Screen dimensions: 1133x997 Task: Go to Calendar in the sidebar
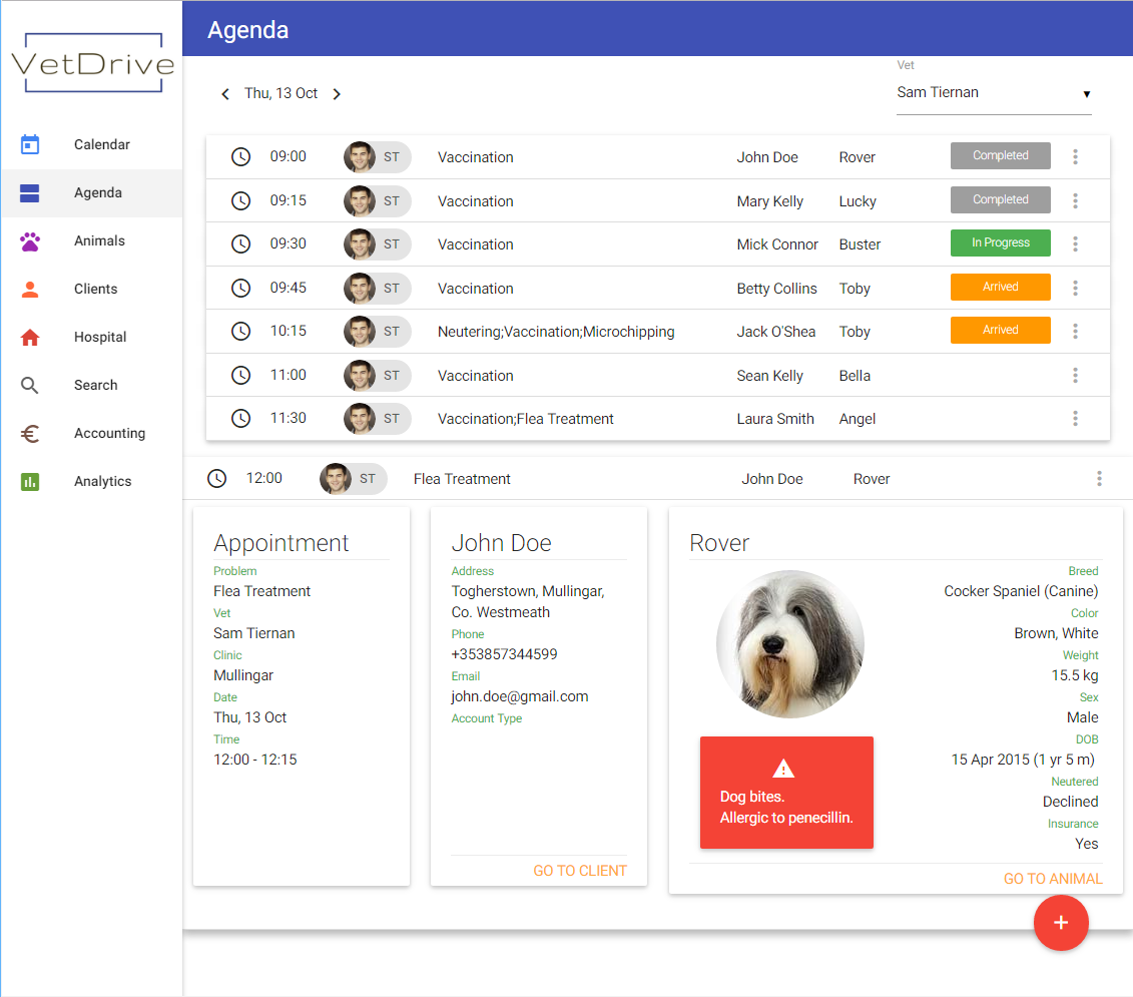click(92, 144)
